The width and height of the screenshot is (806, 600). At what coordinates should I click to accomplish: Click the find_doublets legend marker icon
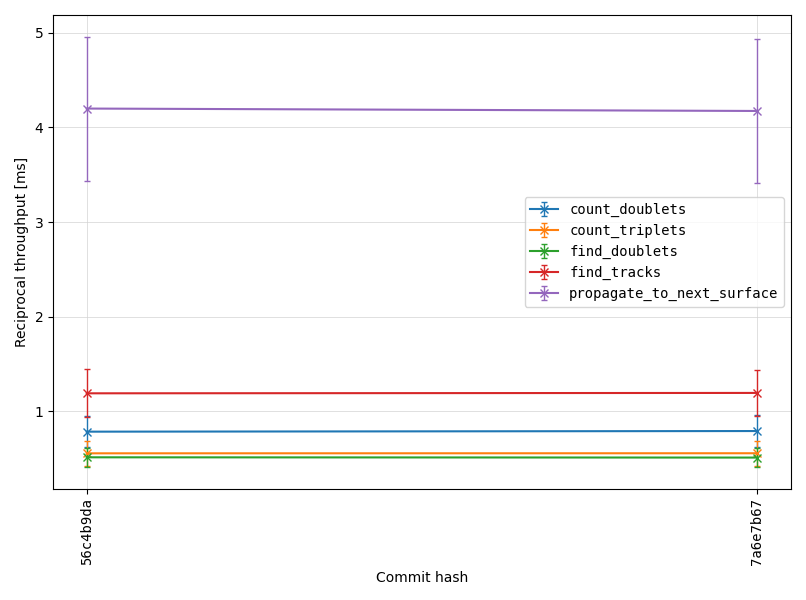pos(544,251)
